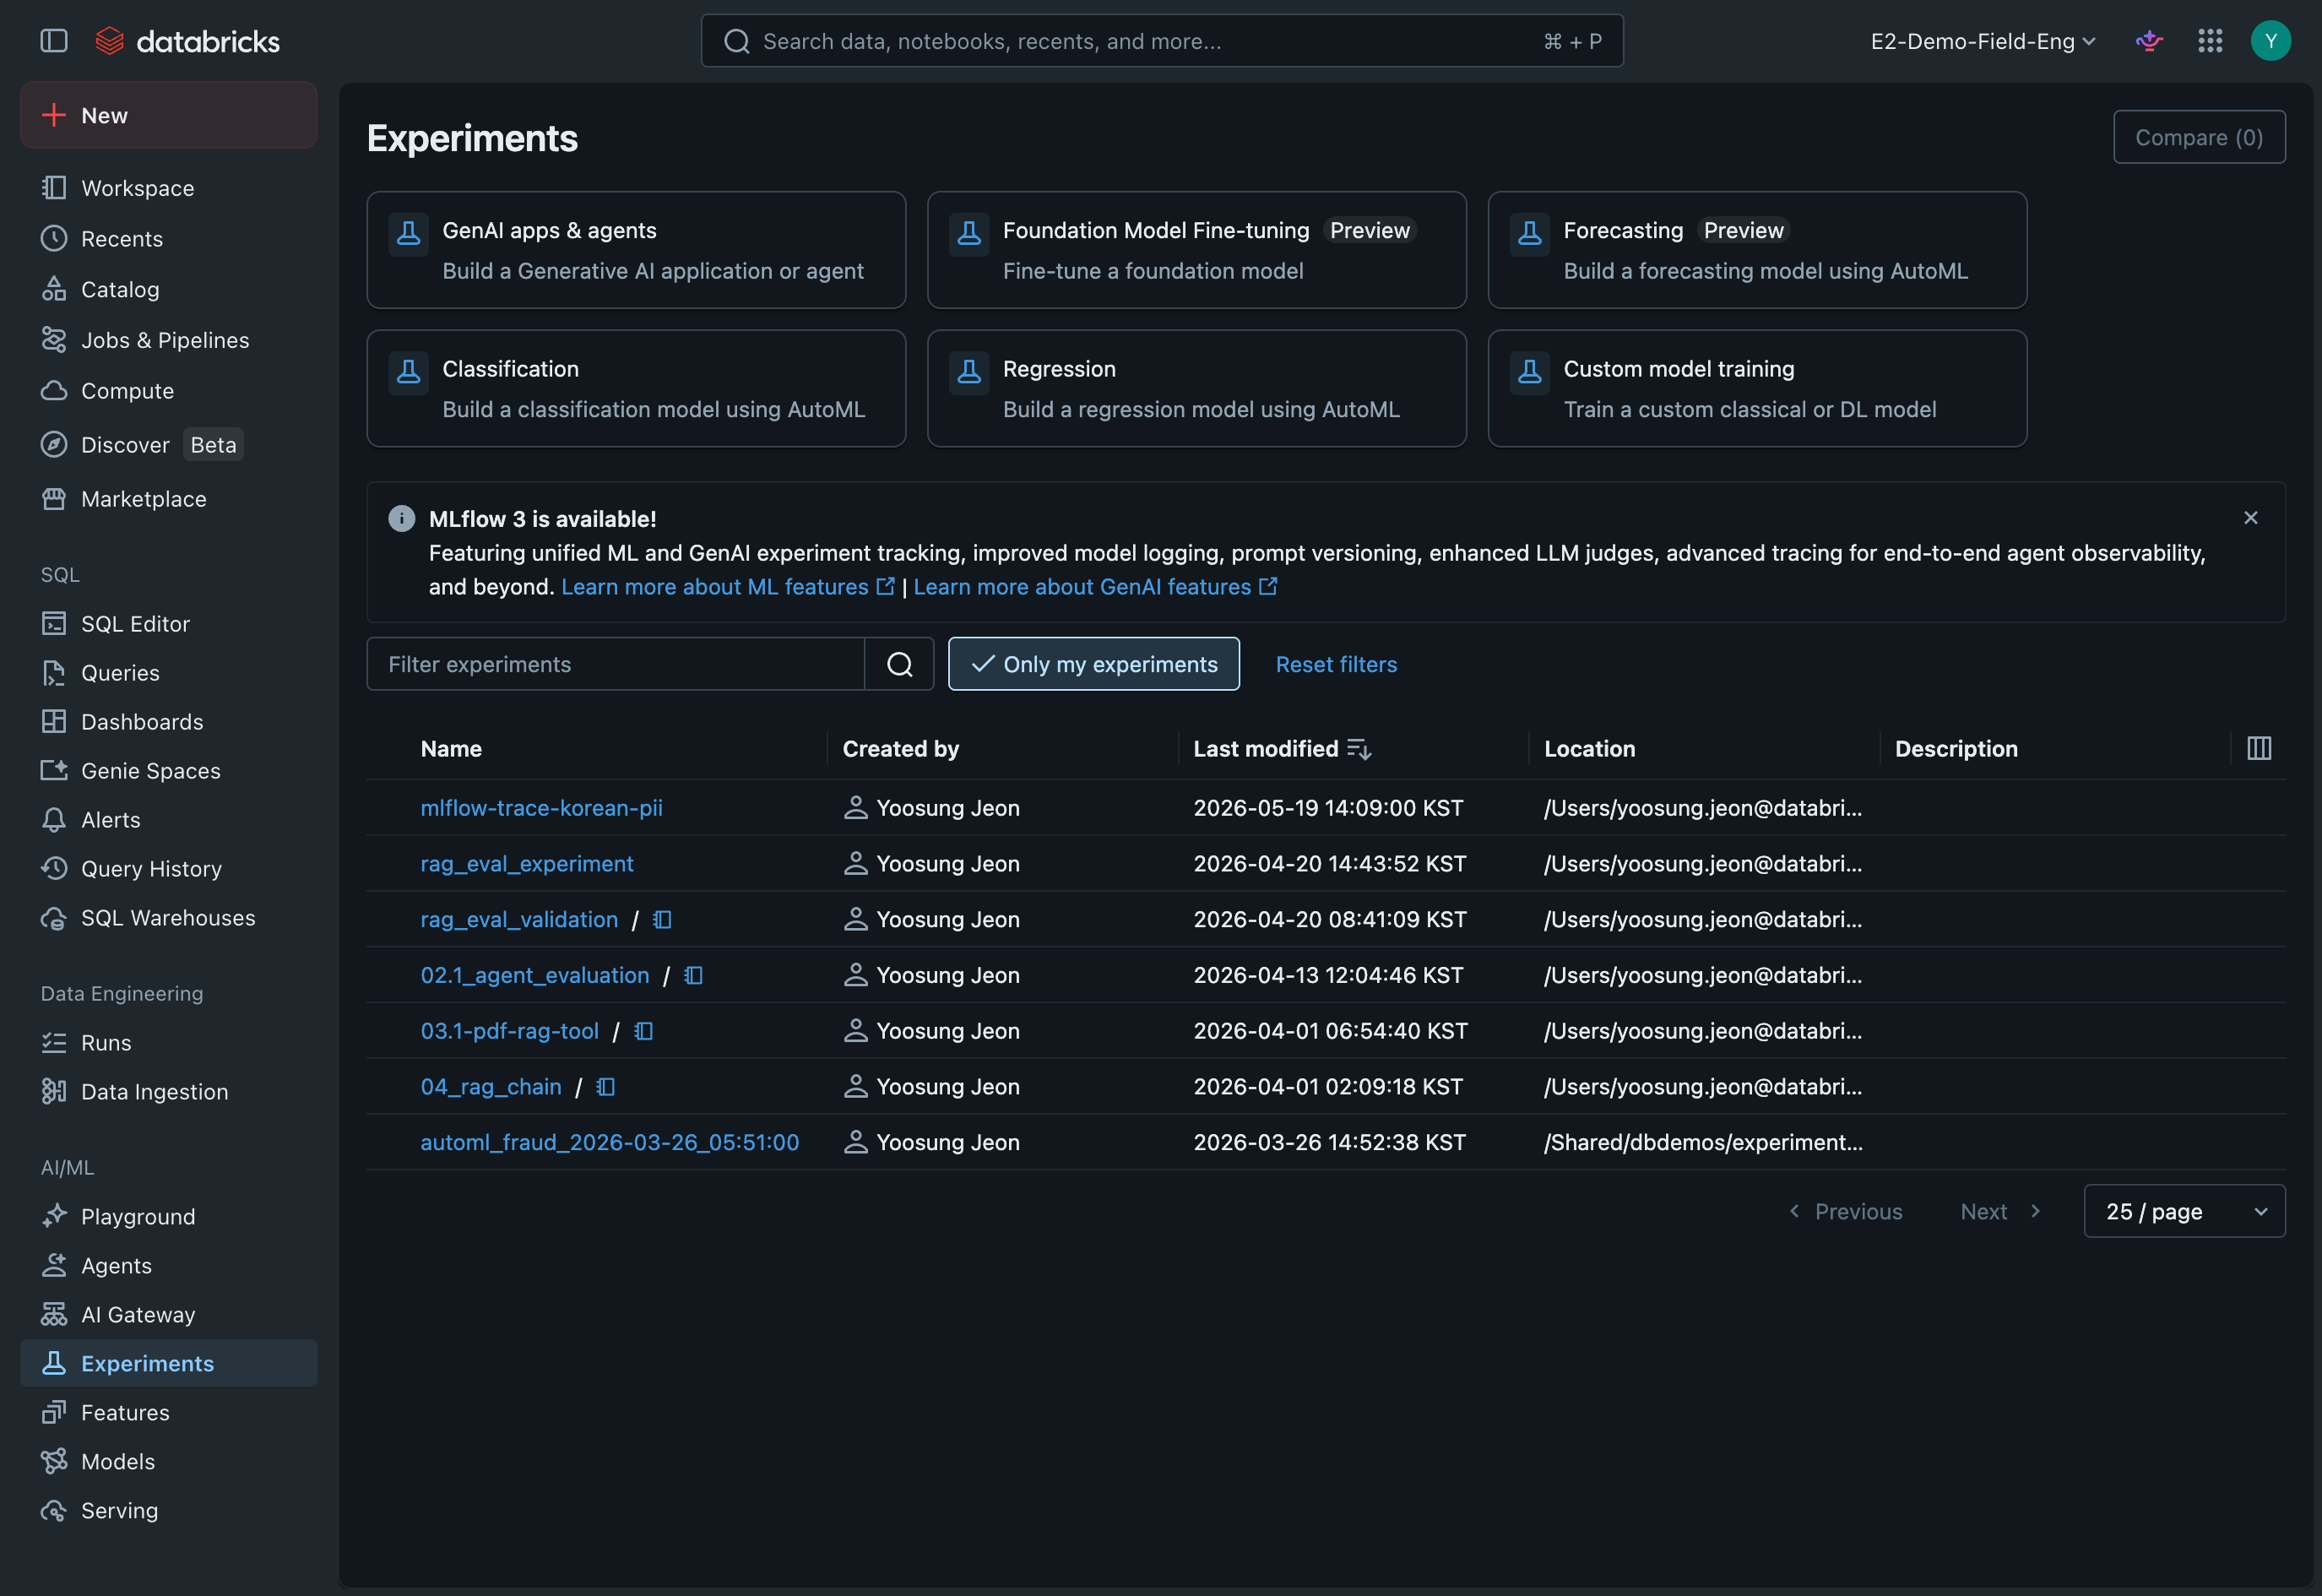This screenshot has height=1596, width=2322.
Task: Click the search submit magnifier icon
Action: (899, 664)
